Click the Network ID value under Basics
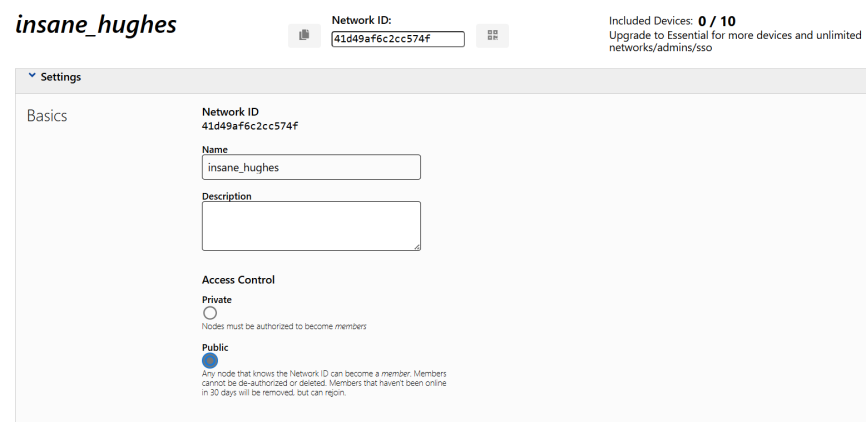The height and width of the screenshot is (422, 866). point(250,126)
